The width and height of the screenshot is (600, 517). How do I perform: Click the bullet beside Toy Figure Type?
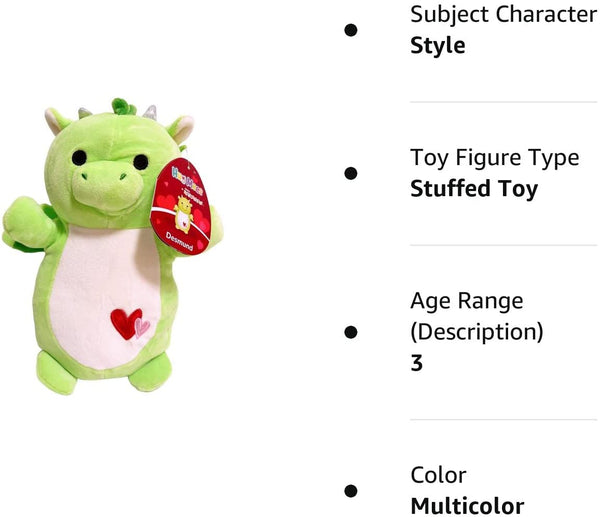tap(351, 173)
